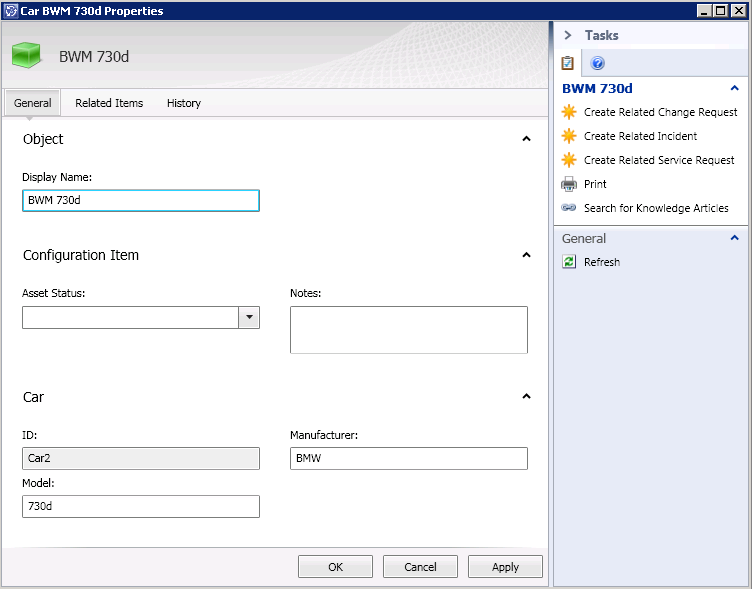Collapse the Object section
752x589 pixels.
(526, 139)
